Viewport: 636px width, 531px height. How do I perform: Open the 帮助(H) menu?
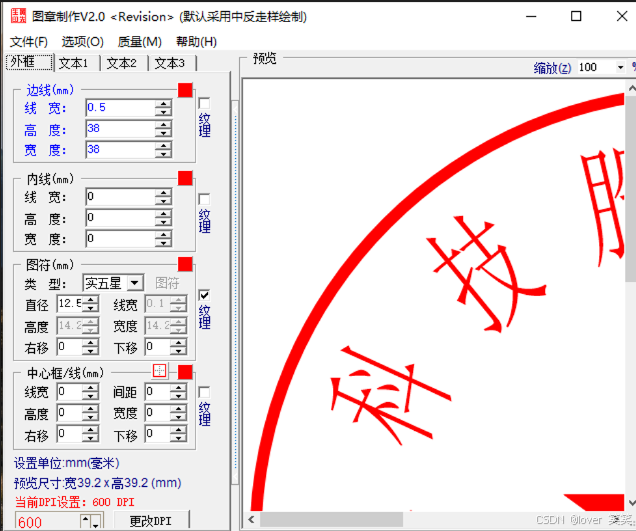pos(196,42)
